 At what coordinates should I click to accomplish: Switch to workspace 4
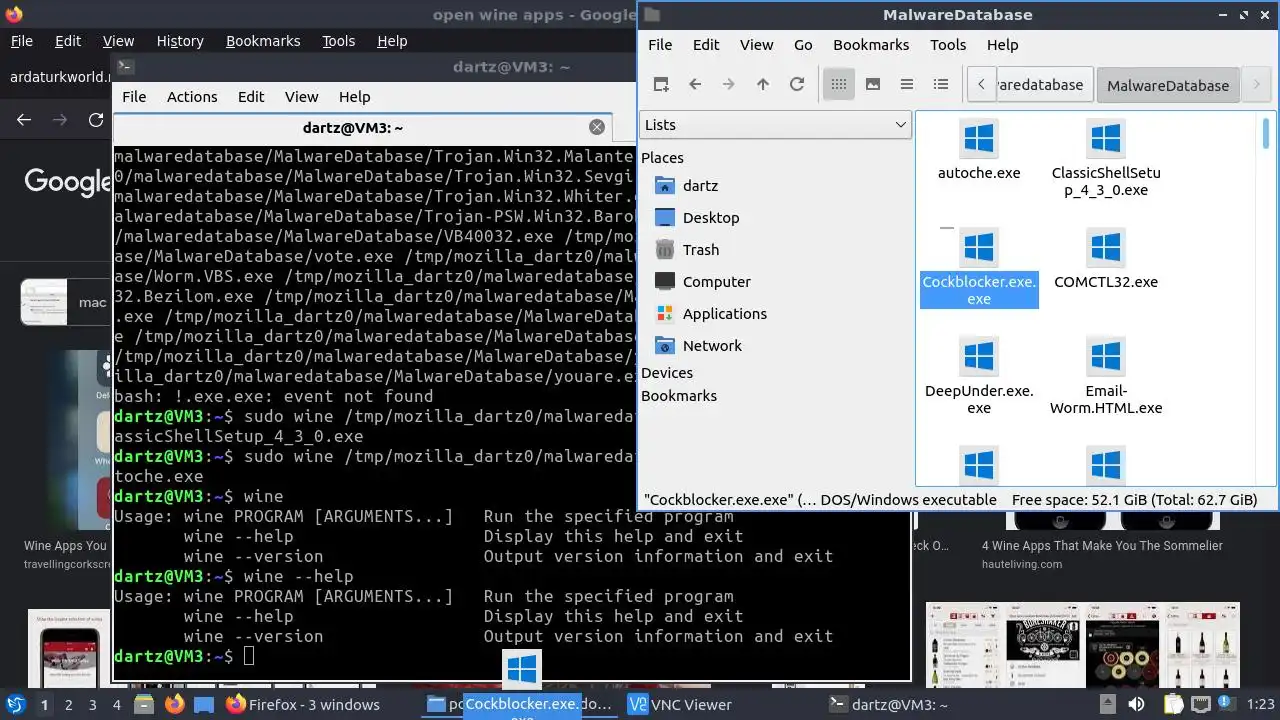coord(116,705)
